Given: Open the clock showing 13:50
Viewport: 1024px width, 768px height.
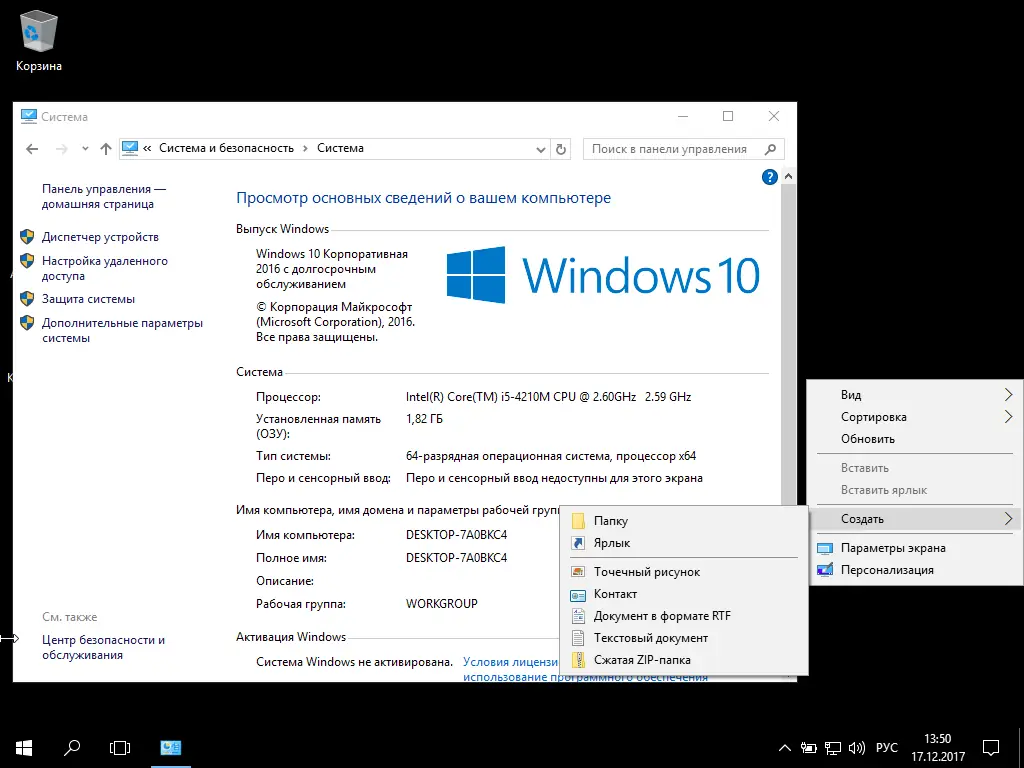Looking at the screenshot, I should (x=938, y=748).
